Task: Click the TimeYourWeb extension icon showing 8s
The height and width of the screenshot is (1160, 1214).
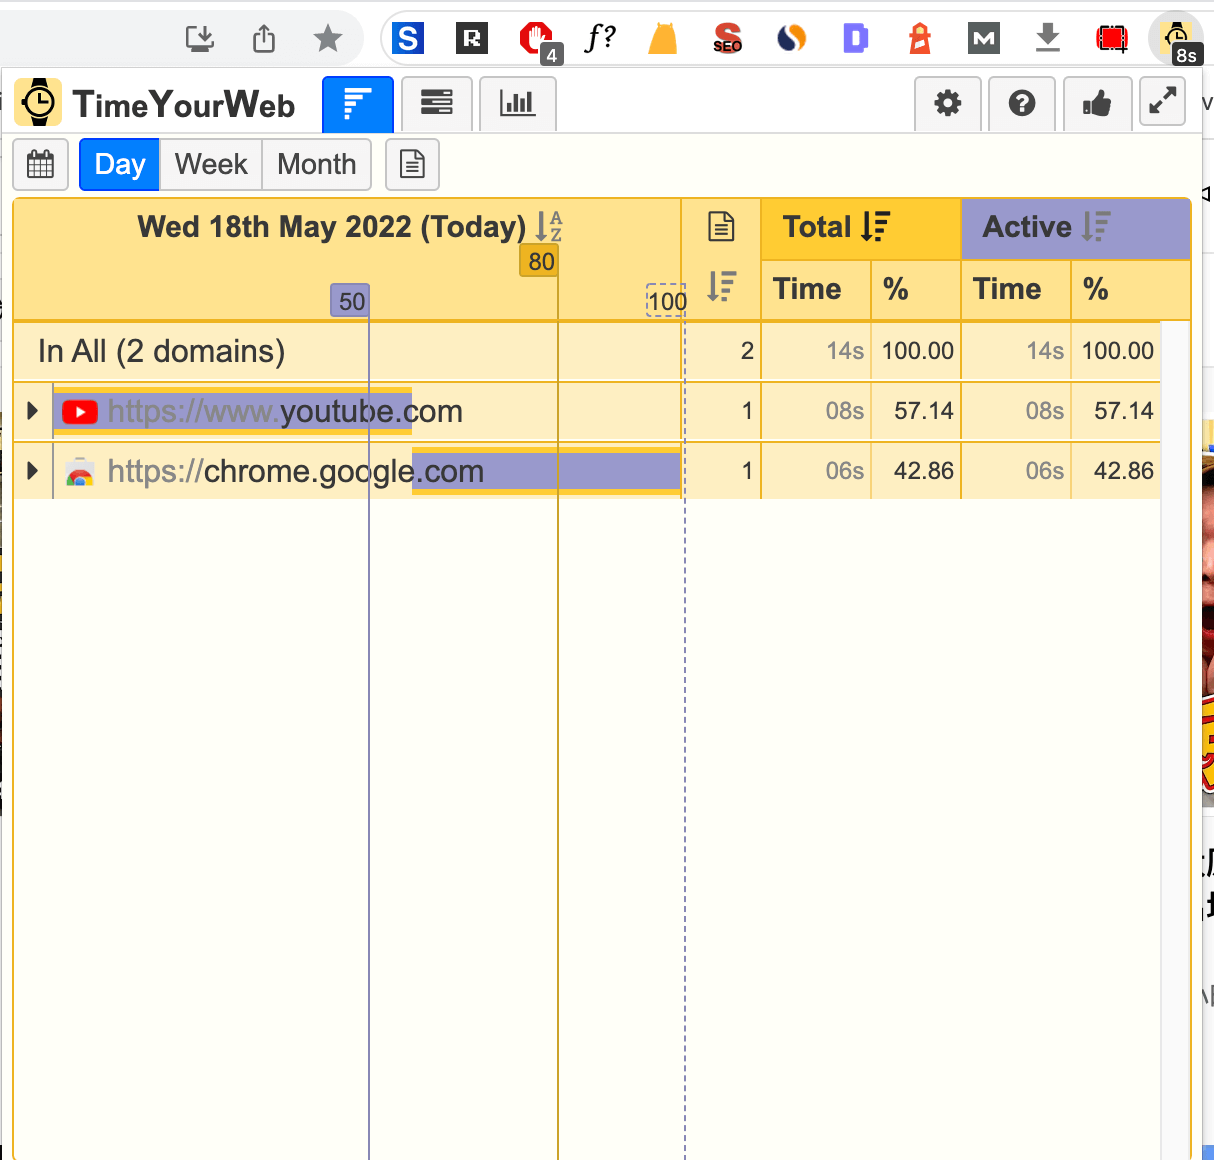Action: (1176, 38)
